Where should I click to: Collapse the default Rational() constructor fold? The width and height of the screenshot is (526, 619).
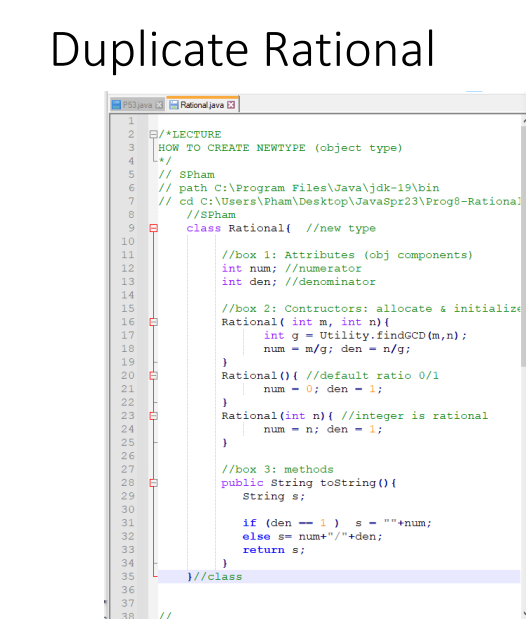tap(154, 376)
